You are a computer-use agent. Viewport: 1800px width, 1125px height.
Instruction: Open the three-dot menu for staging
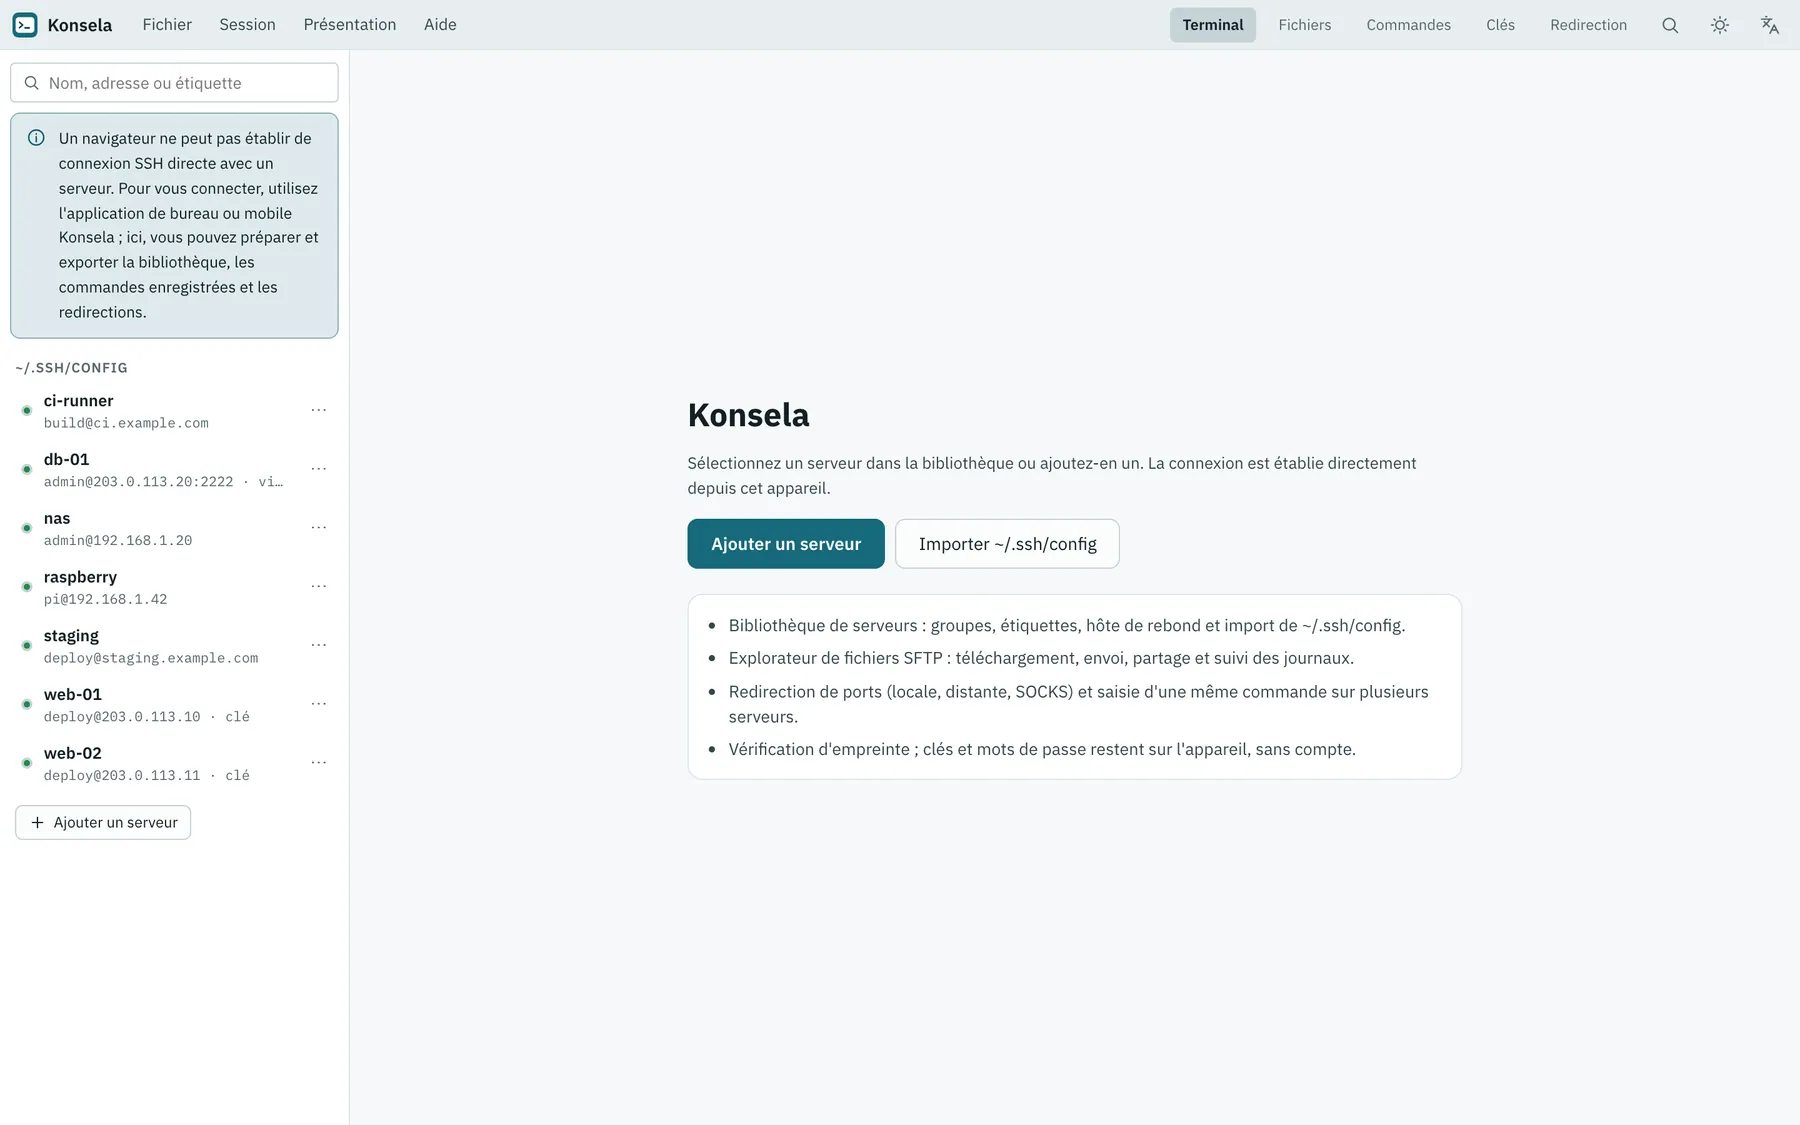coord(319,645)
